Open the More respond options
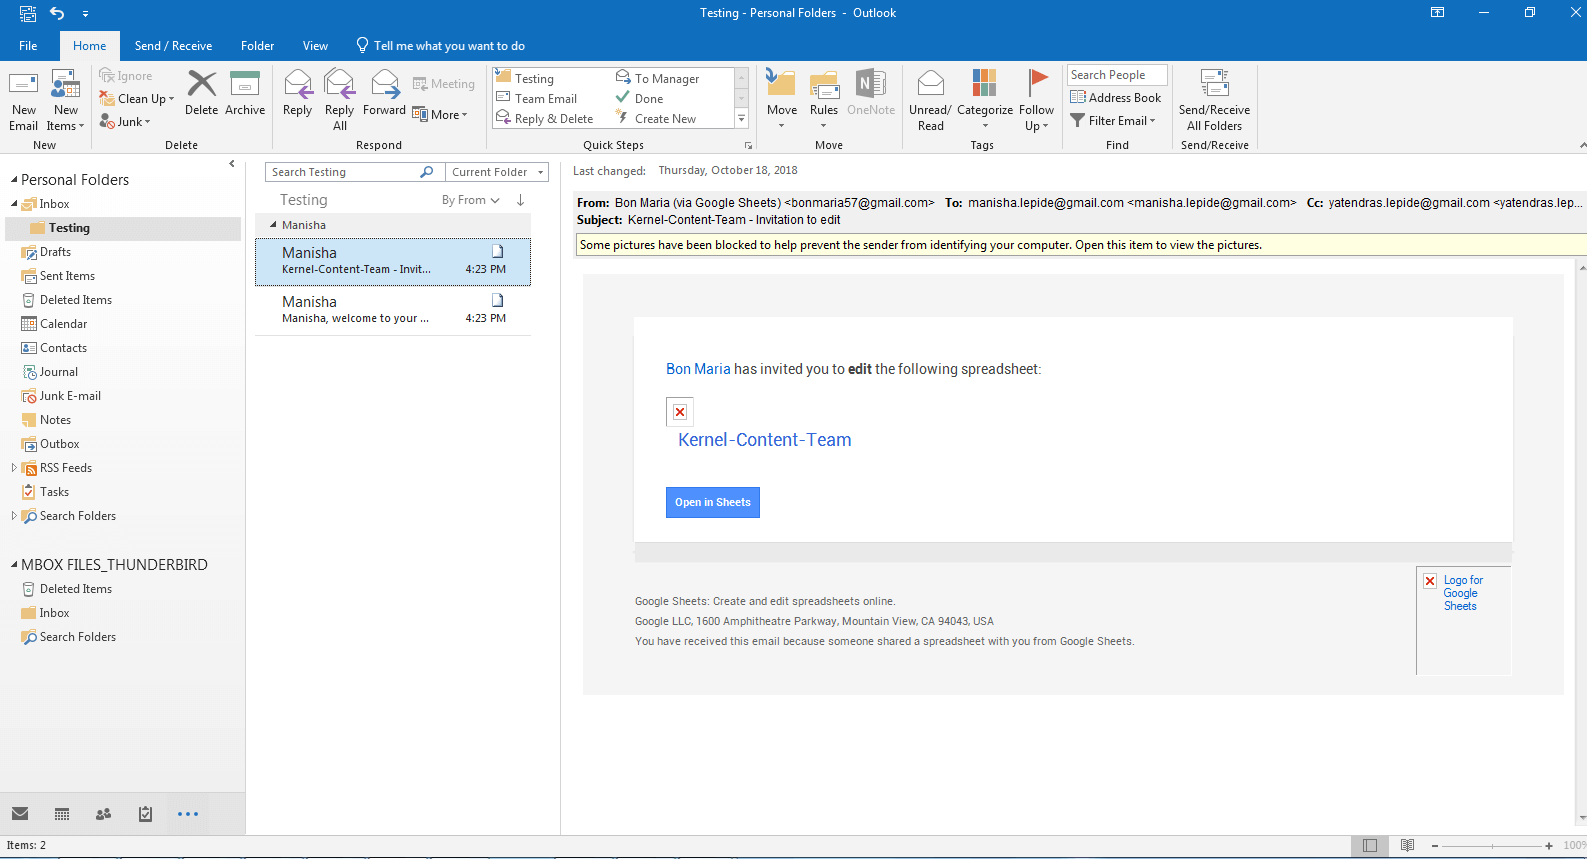Image resolution: width=1587 pixels, height=859 pixels. tap(440, 115)
